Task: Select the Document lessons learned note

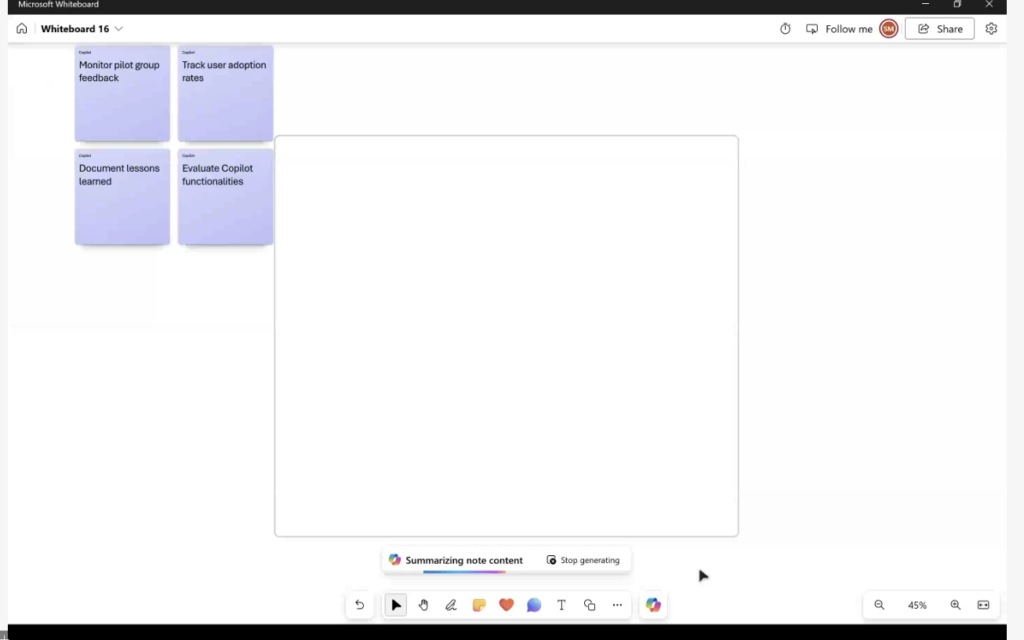Action: (122, 197)
